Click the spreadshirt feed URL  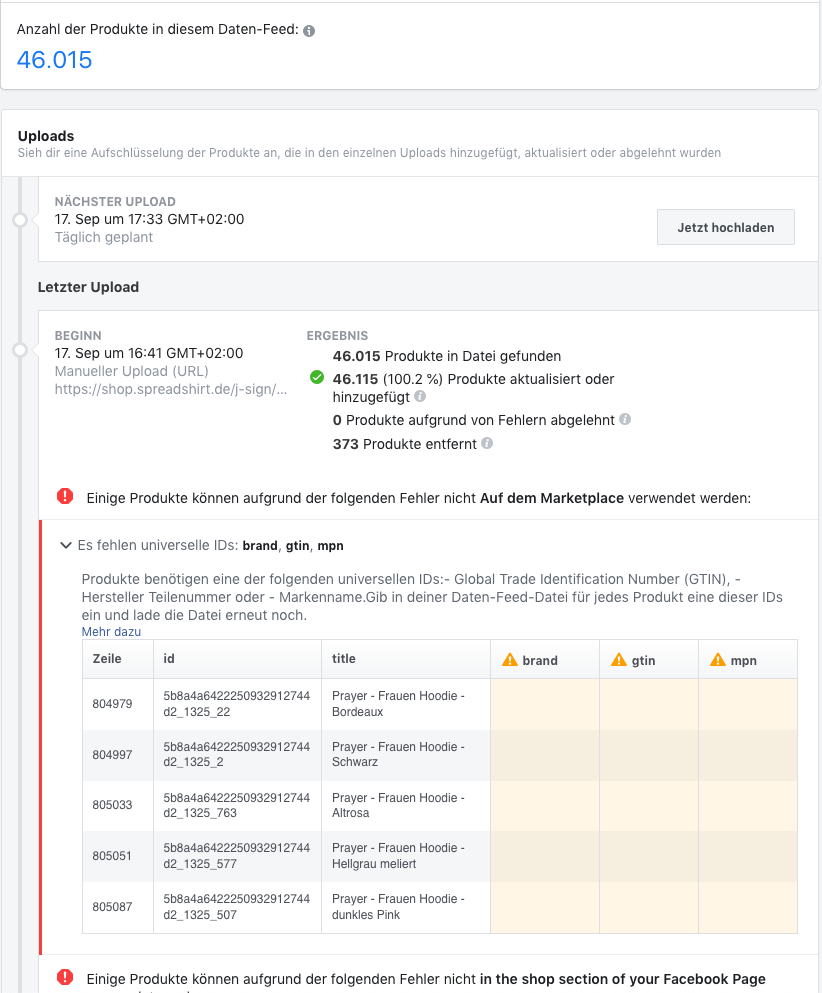tap(170, 390)
